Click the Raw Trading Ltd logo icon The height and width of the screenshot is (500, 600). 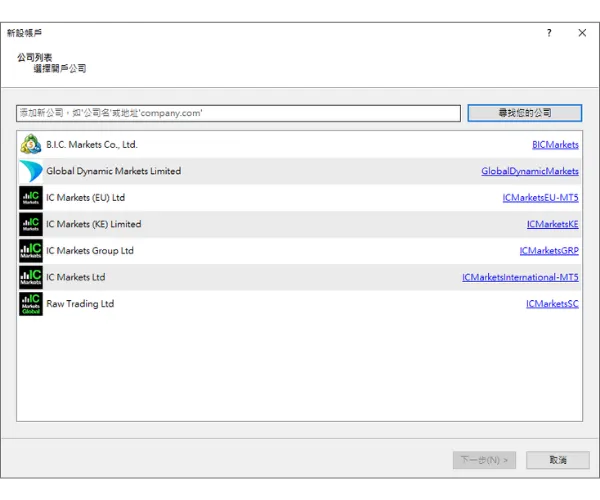(x=30, y=304)
